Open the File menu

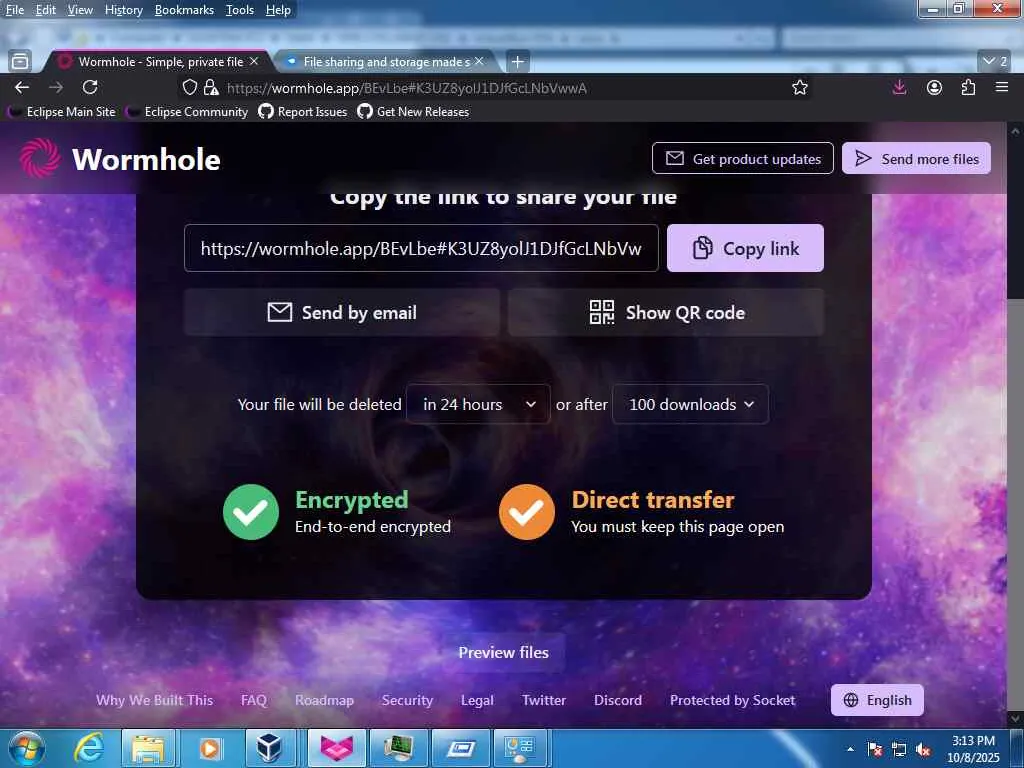[x=14, y=10]
